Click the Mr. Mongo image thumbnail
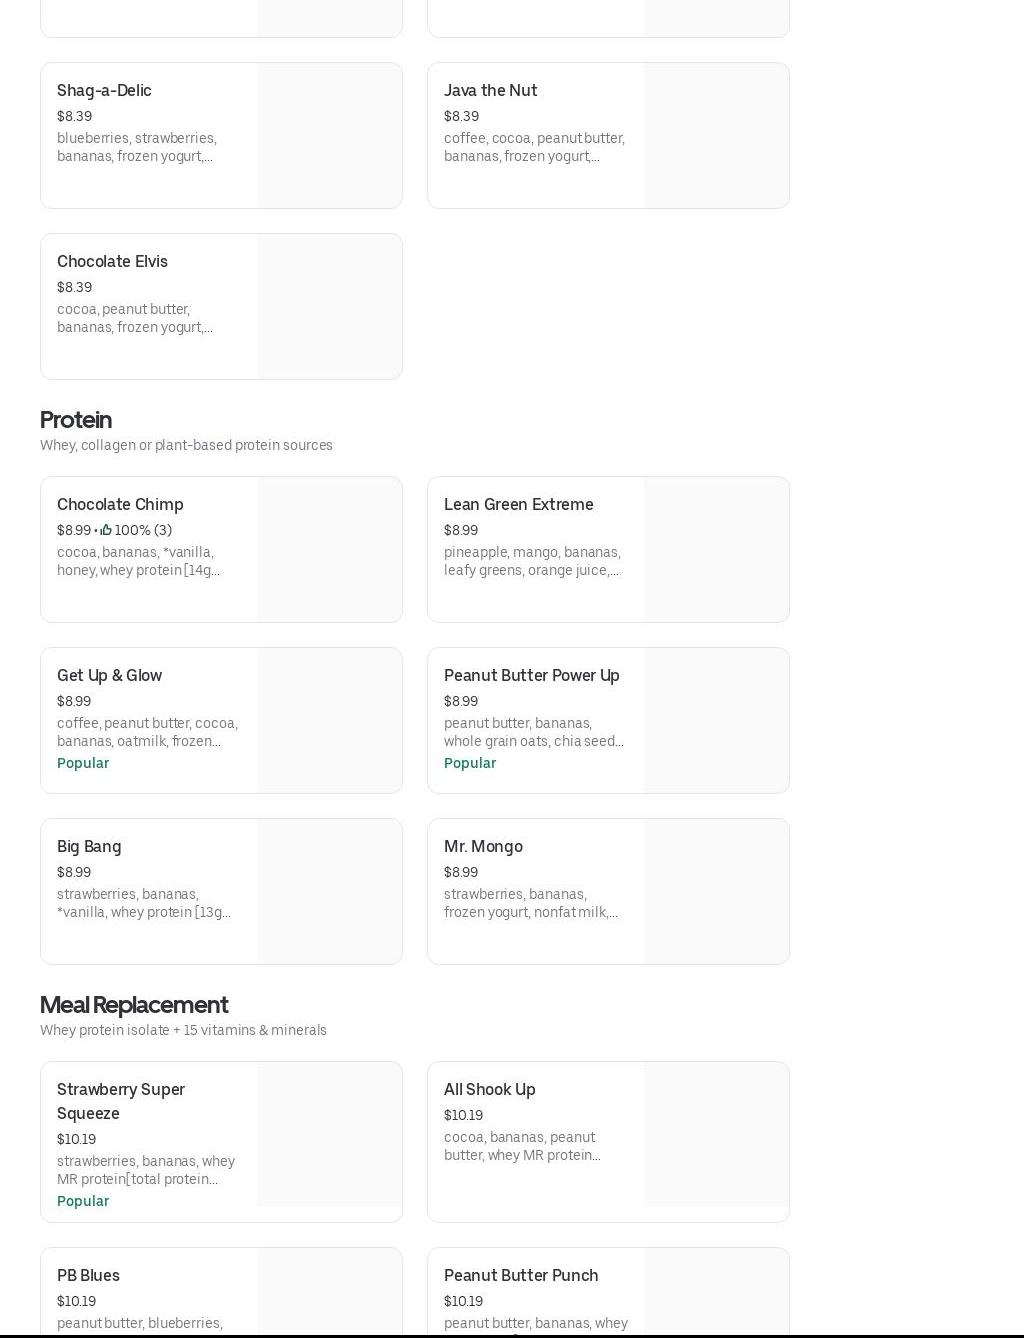Screen dimensions: 1024x1338 pyautogui.click(x=716, y=891)
